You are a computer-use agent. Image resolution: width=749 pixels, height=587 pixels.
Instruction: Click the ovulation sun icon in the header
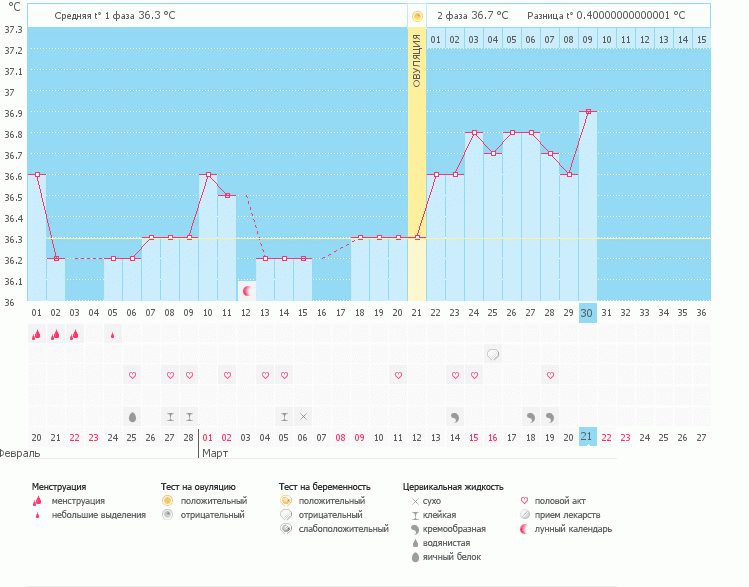click(x=417, y=16)
